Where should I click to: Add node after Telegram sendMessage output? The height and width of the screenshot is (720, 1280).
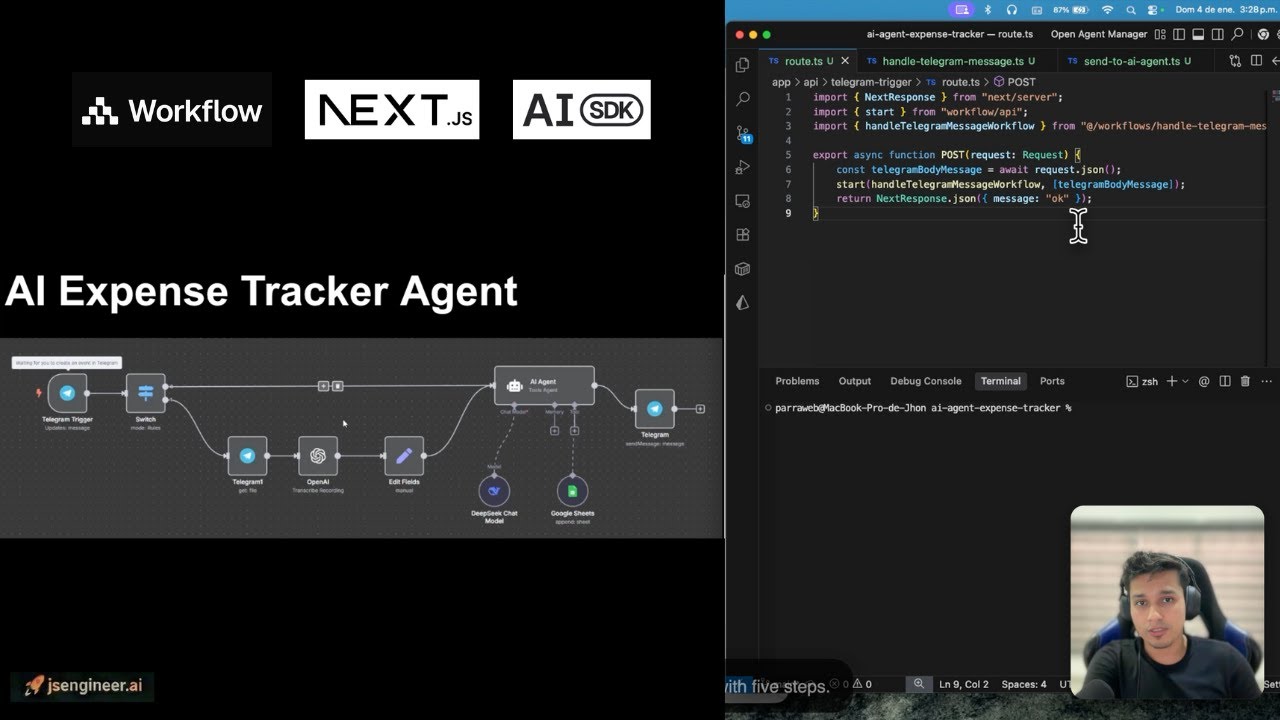click(x=700, y=409)
